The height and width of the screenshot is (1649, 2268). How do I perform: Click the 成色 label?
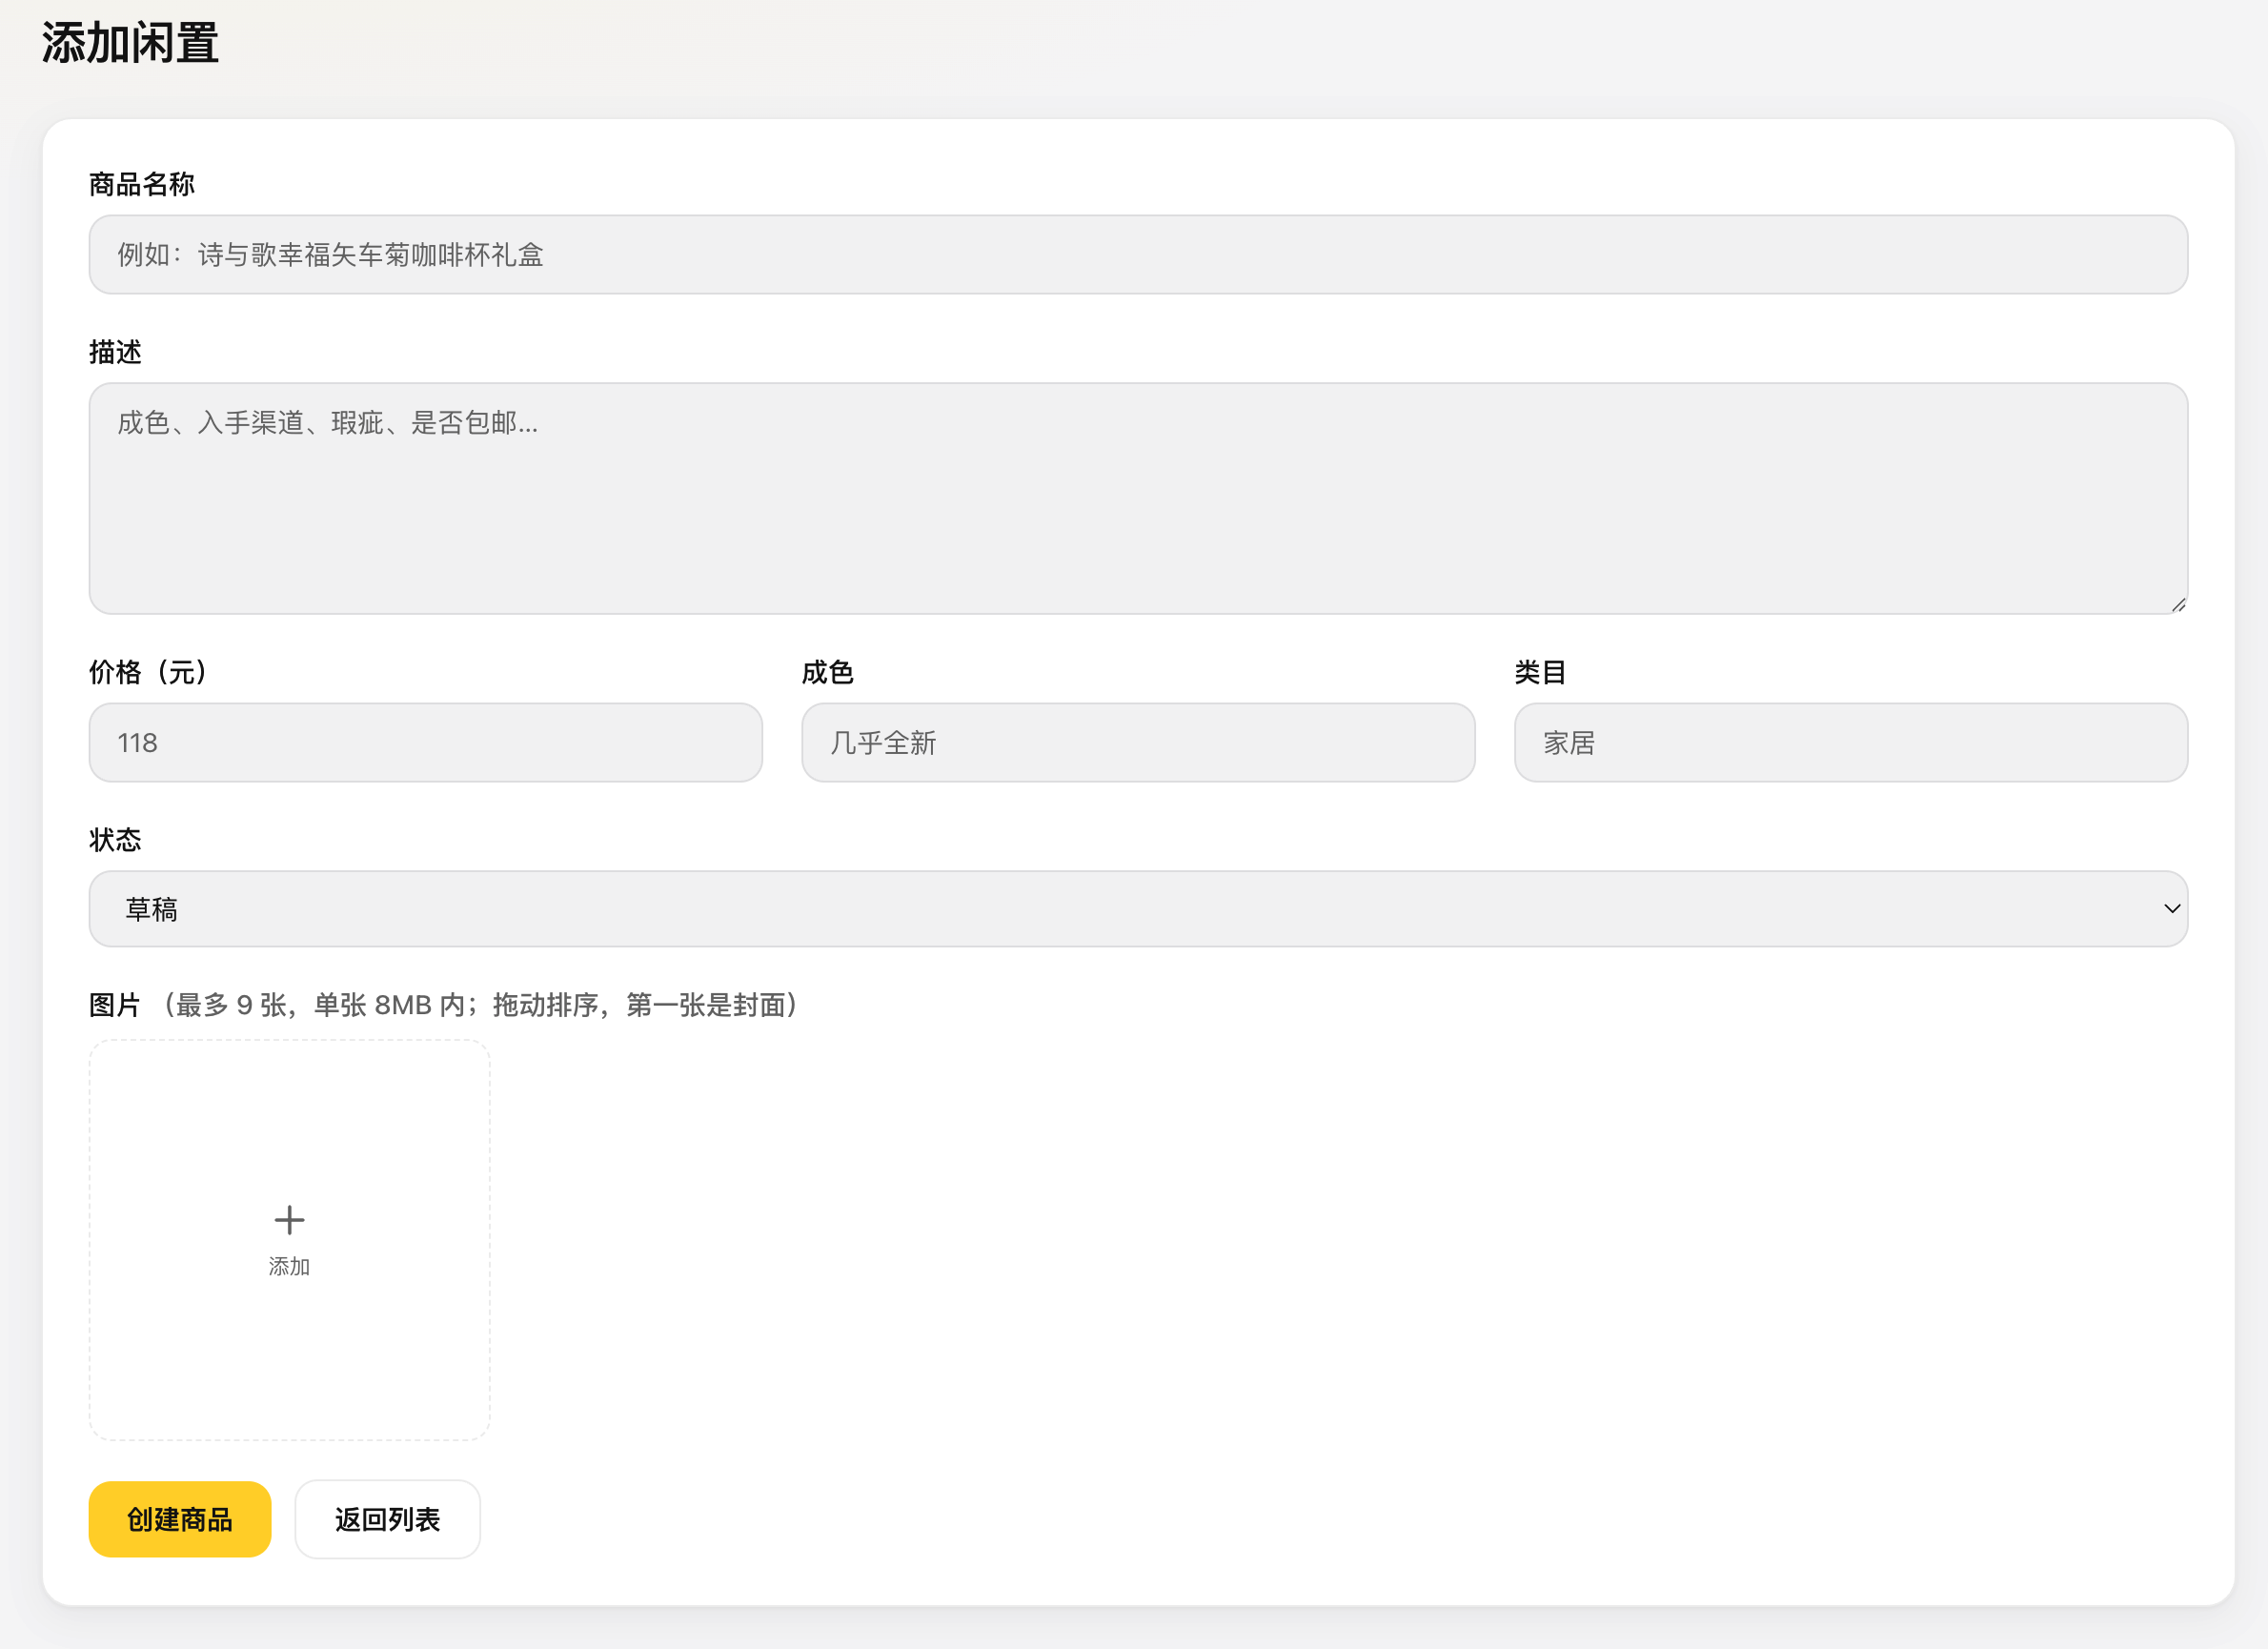coord(828,672)
